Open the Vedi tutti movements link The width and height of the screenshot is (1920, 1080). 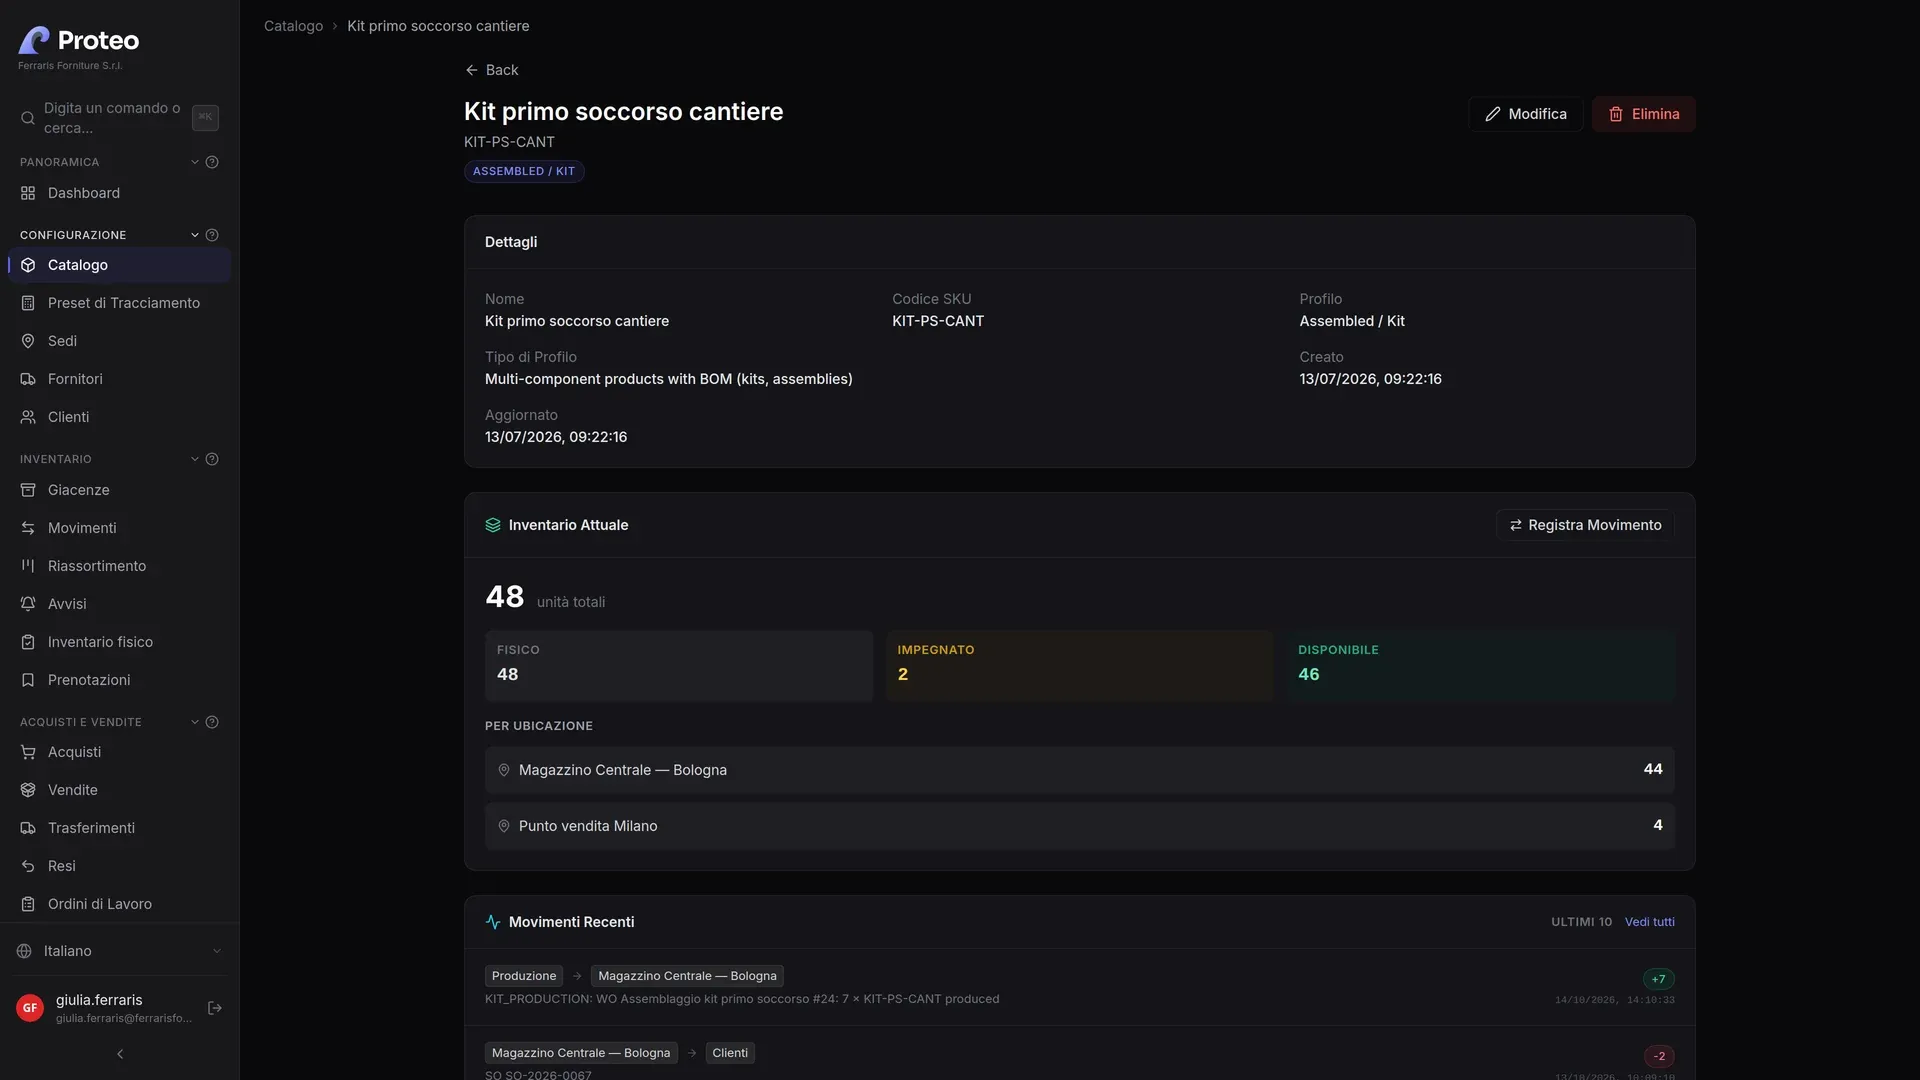pyautogui.click(x=1649, y=922)
